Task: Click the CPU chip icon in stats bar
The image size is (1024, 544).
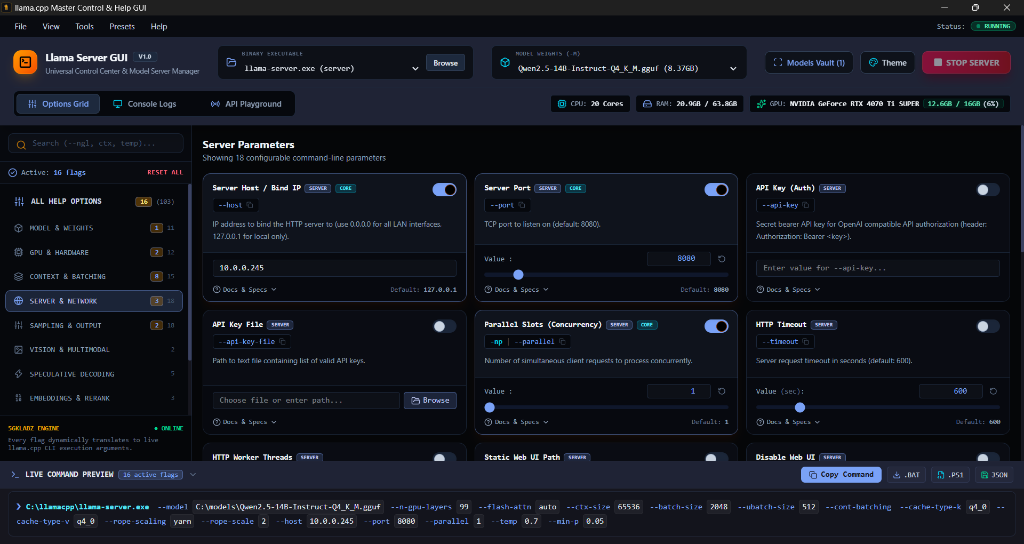Action: (x=562, y=104)
